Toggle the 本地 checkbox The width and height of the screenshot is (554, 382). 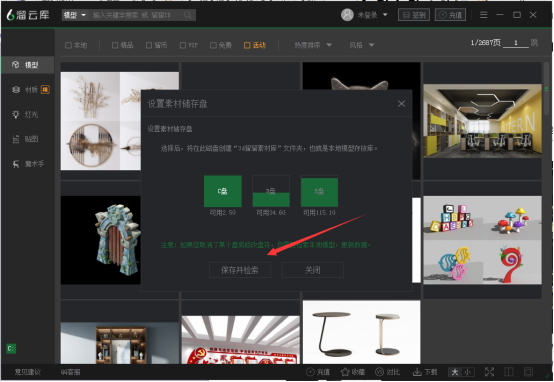point(69,45)
